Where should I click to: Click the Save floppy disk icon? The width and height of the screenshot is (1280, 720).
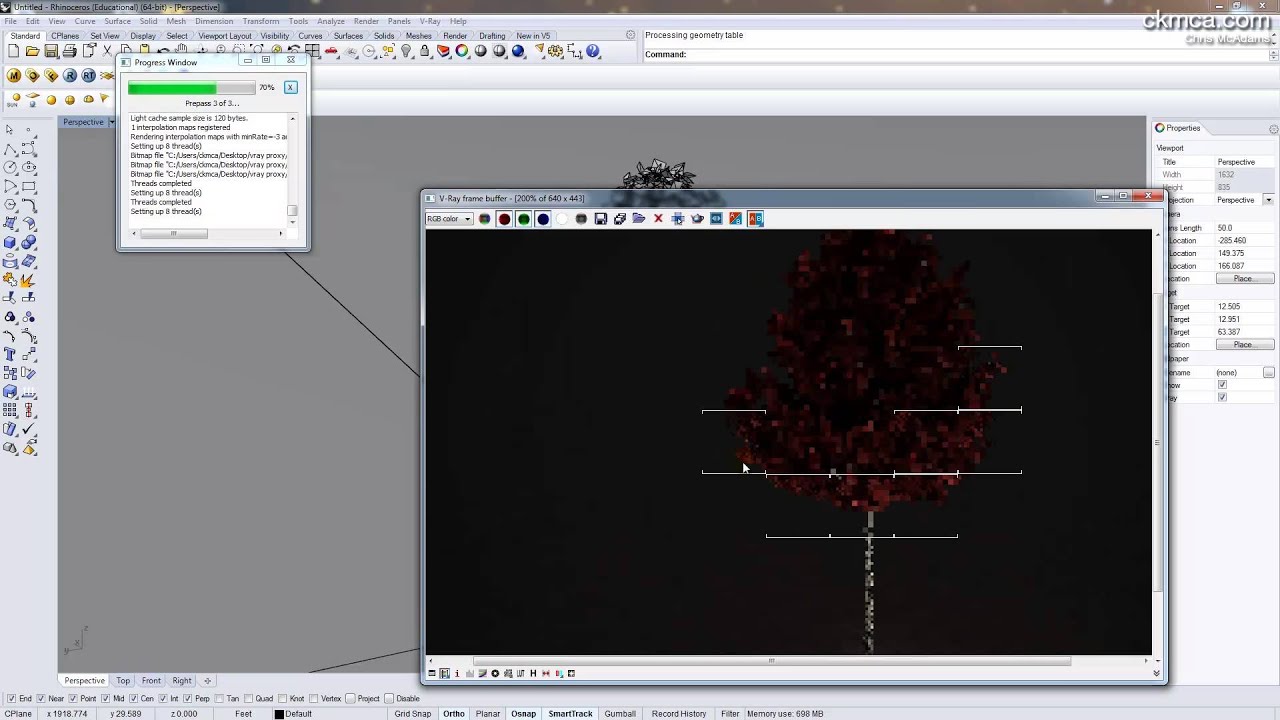point(51,51)
